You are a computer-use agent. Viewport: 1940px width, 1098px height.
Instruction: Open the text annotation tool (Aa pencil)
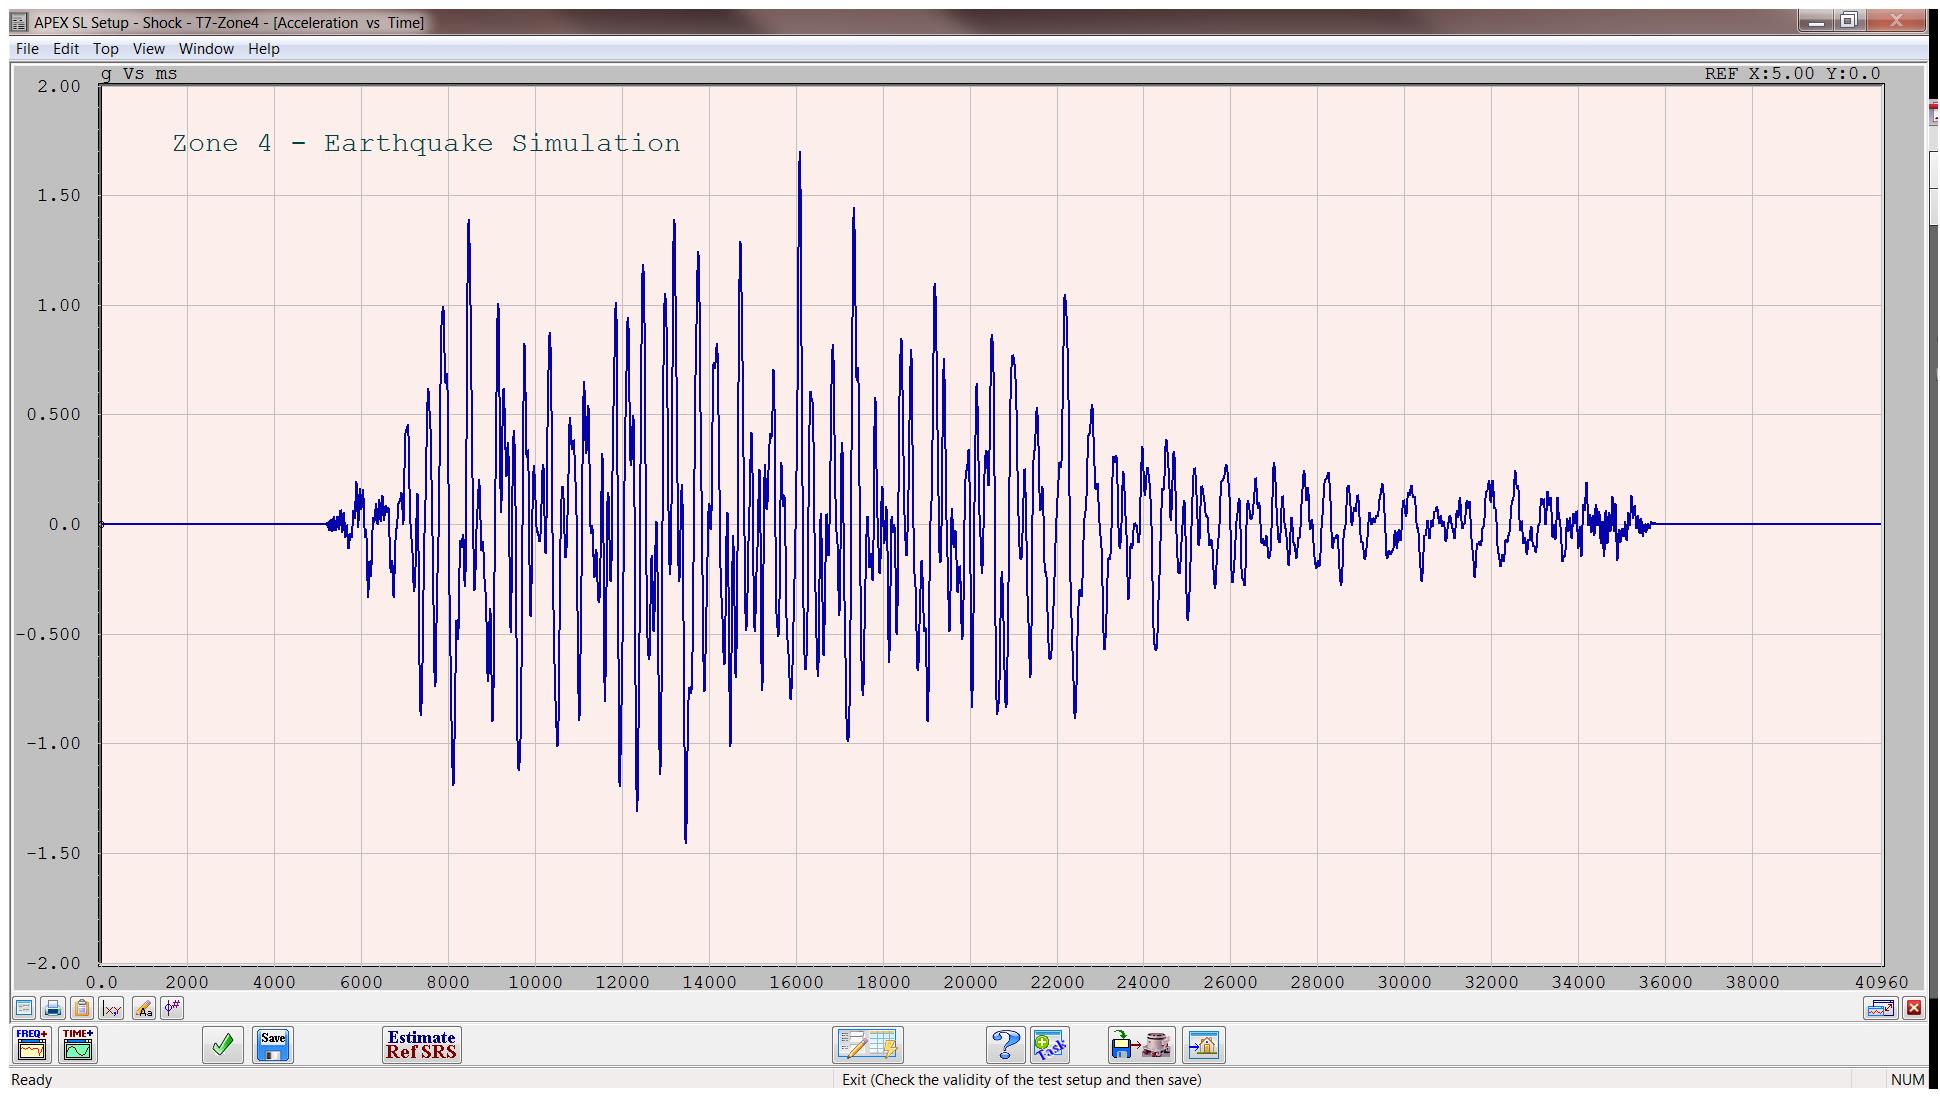(x=143, y=1008)
